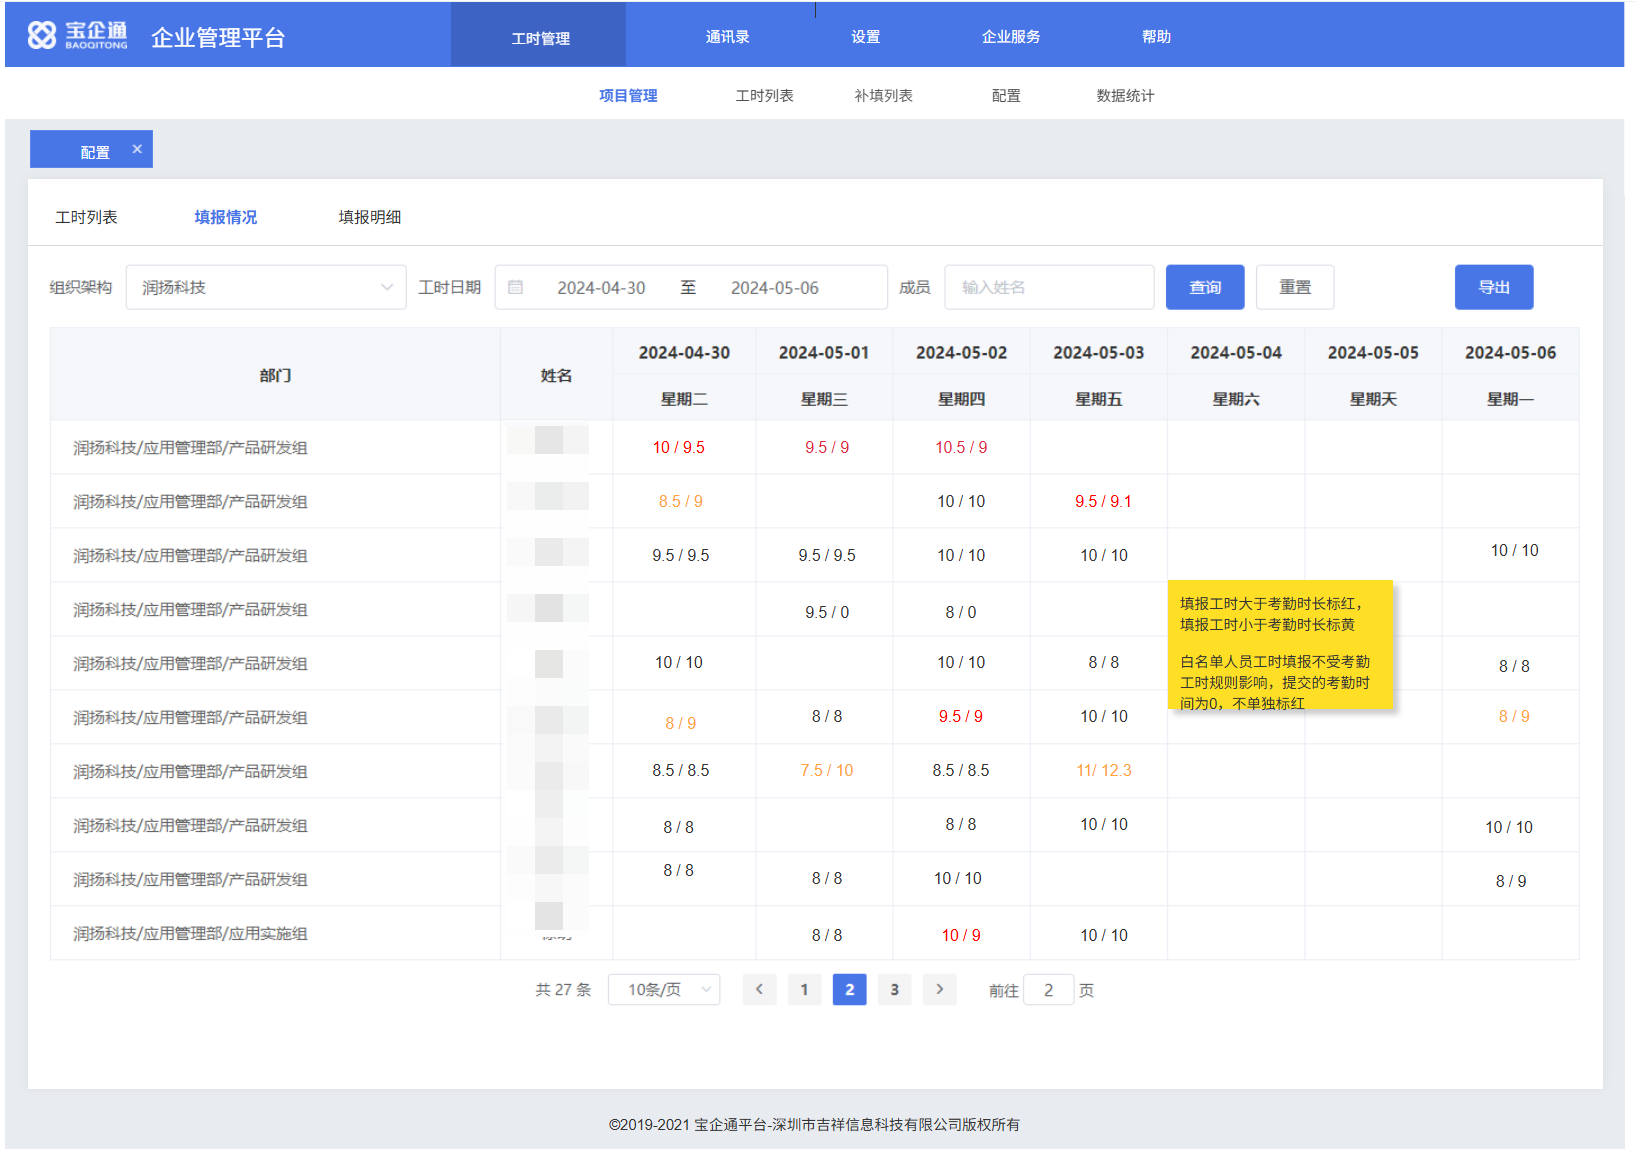Open 数据统计 in the sub-navigation
1635x1154 pixels.
[x=1125, y=96]
